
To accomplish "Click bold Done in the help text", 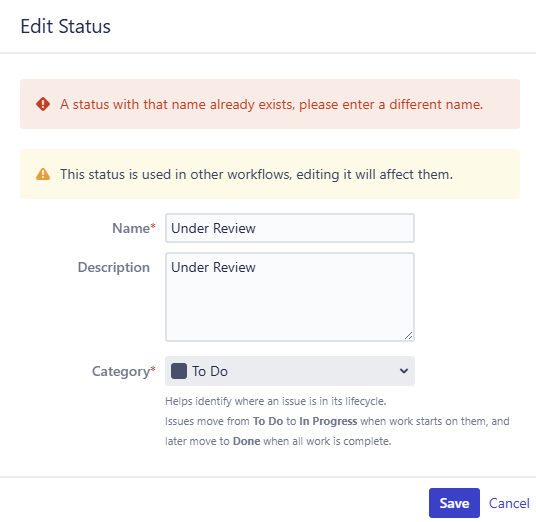I will pyautogui.click(x=246, y=441).
